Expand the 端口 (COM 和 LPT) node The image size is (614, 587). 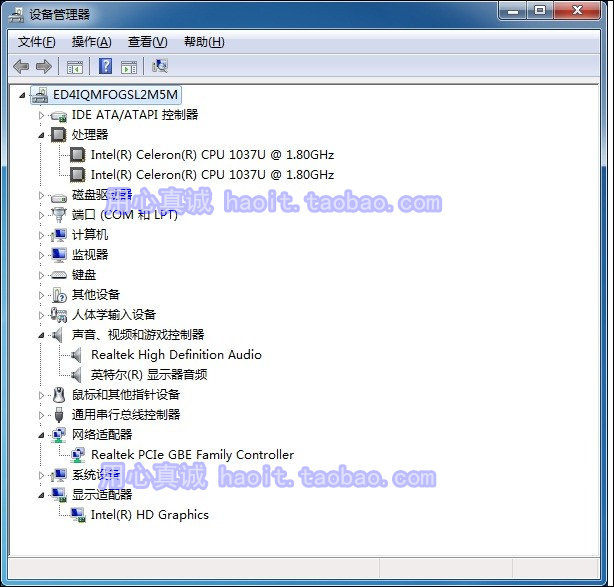click(x=41, y=215)
